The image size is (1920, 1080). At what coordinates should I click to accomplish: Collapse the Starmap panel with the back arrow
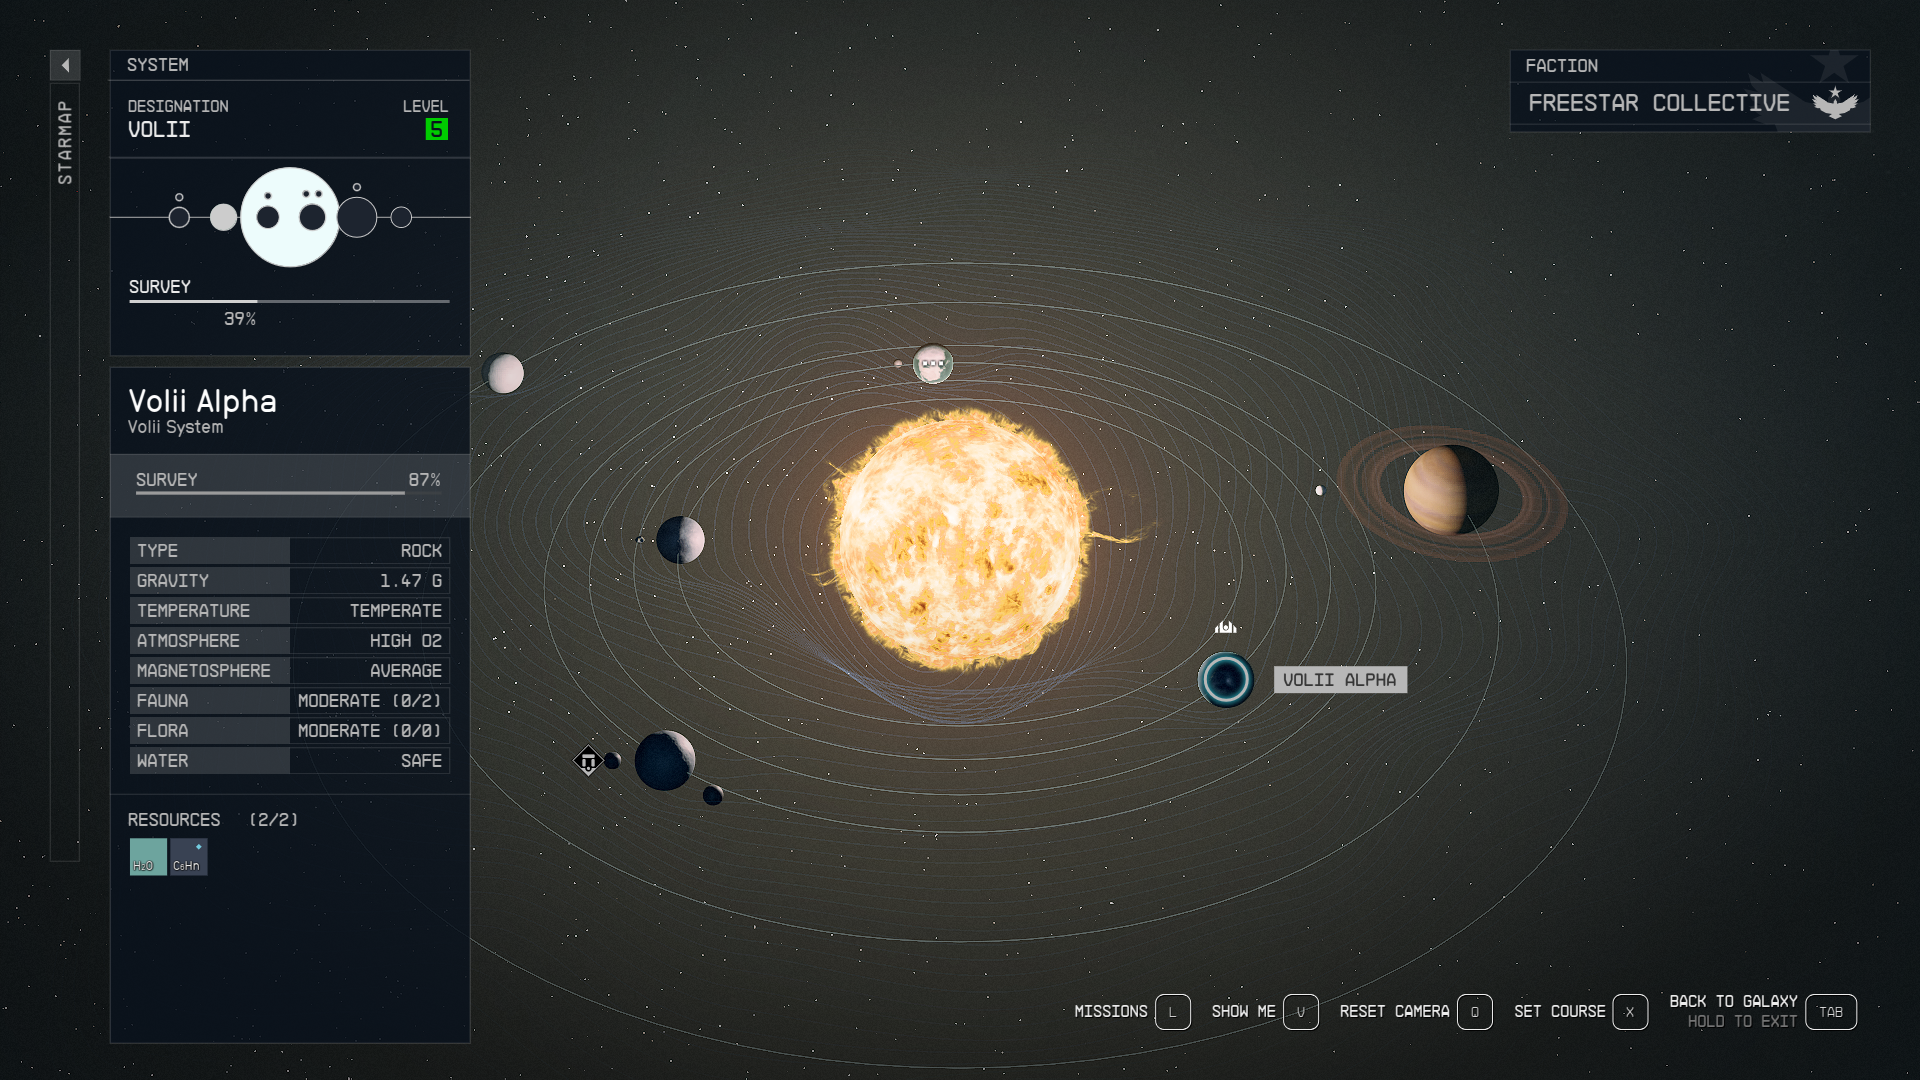click(65, 65)
